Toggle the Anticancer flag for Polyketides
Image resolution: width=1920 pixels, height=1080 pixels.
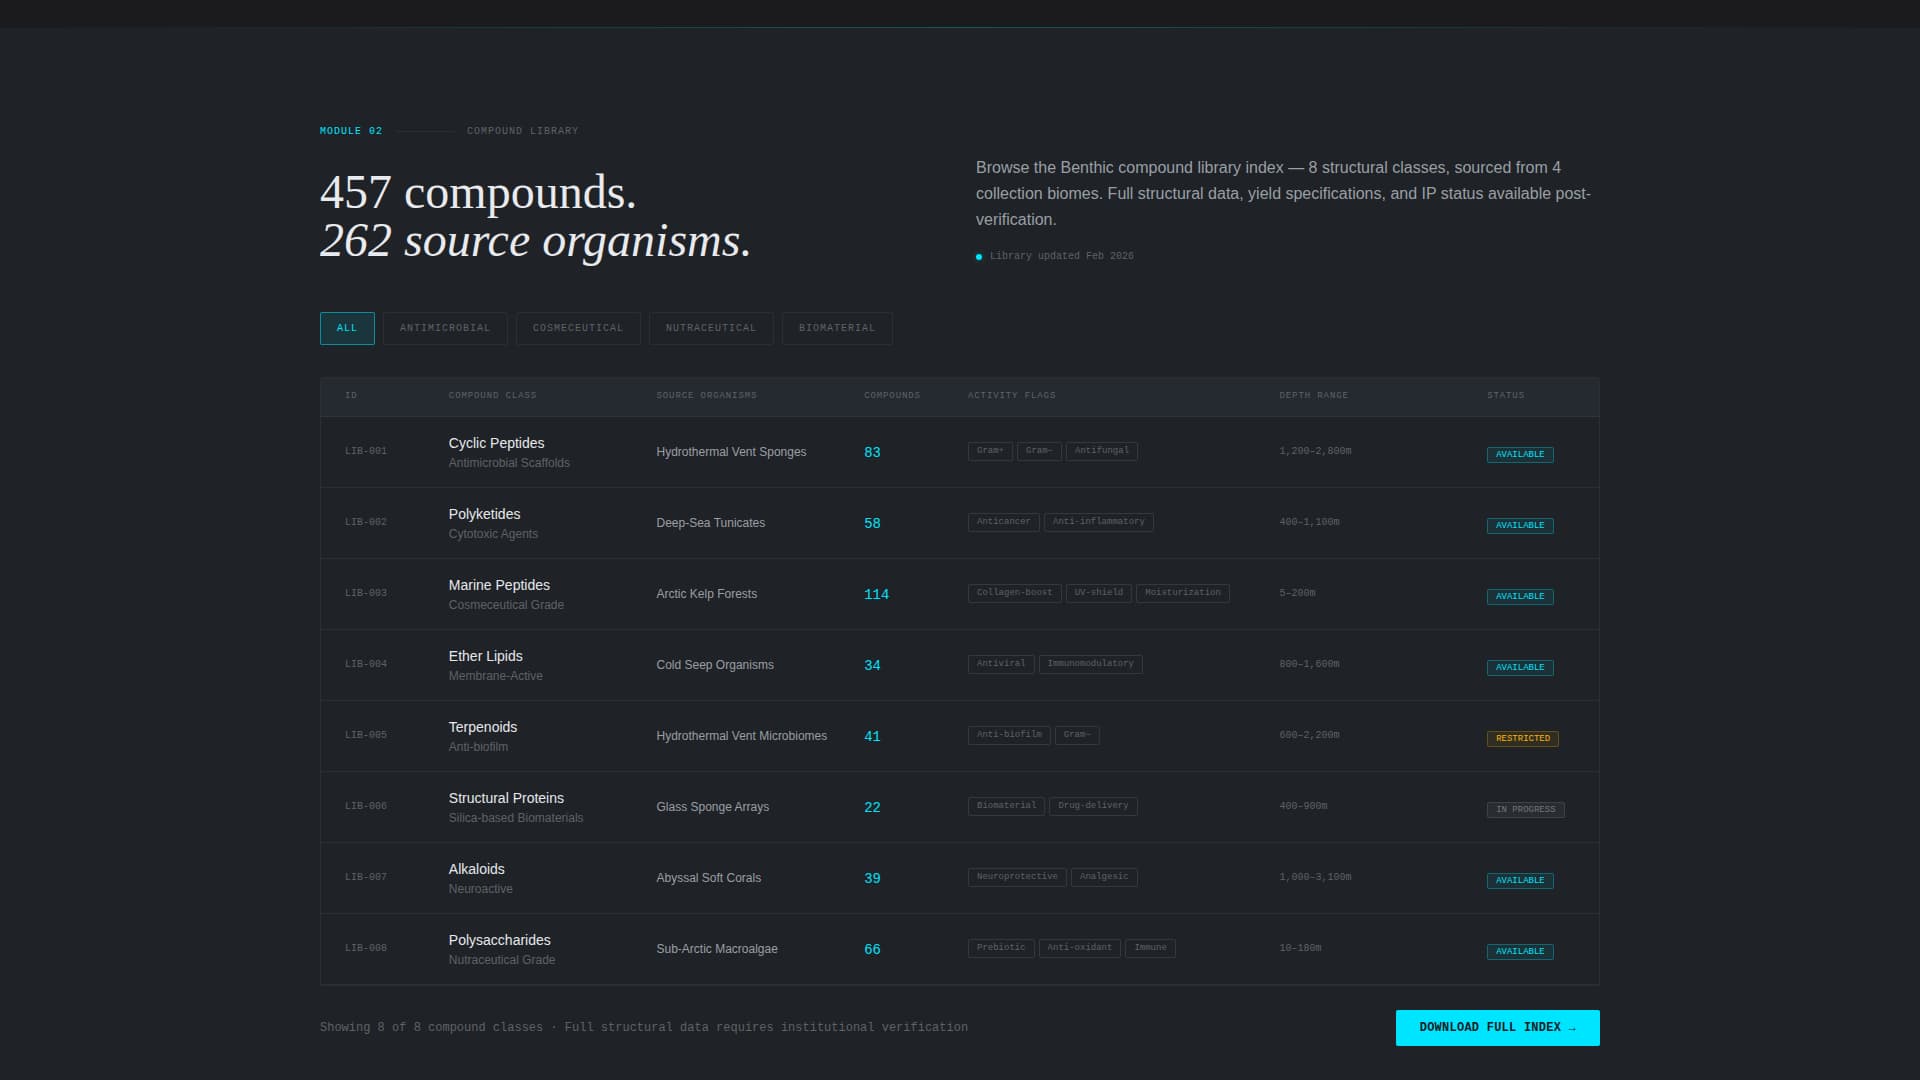(x=1003, y=521)
